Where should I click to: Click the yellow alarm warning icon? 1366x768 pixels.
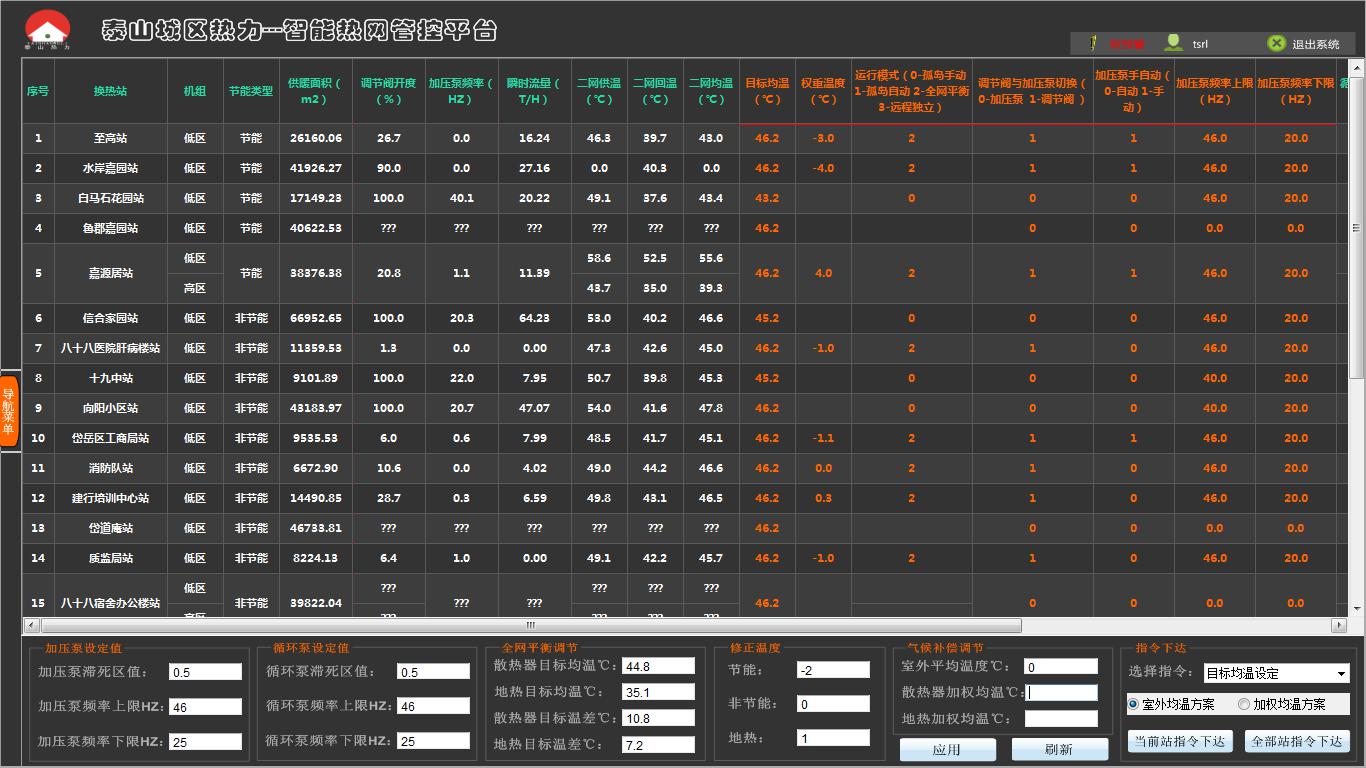[x=1093, y=43]
